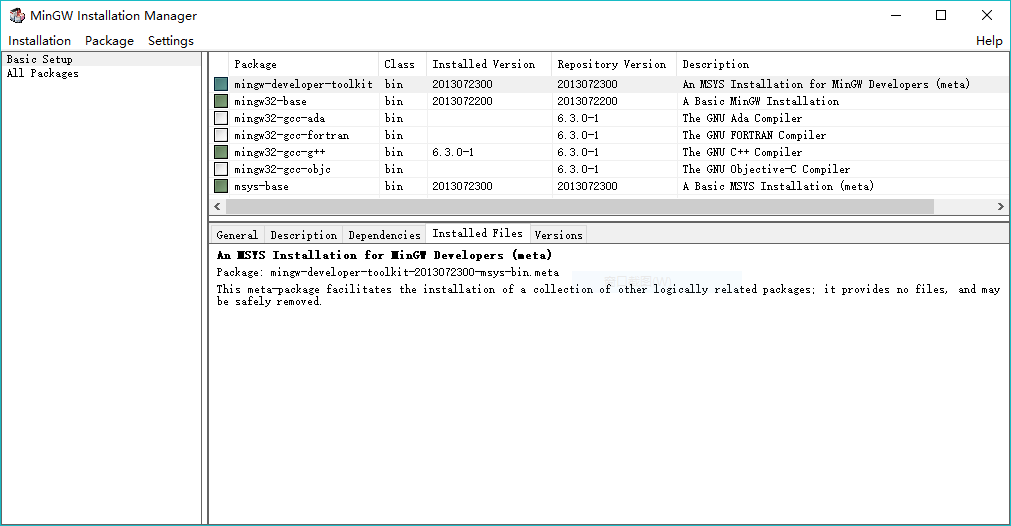Switch to the General tab
The width and height of the screenshot is (1011, 526).
tap(237, 235)
